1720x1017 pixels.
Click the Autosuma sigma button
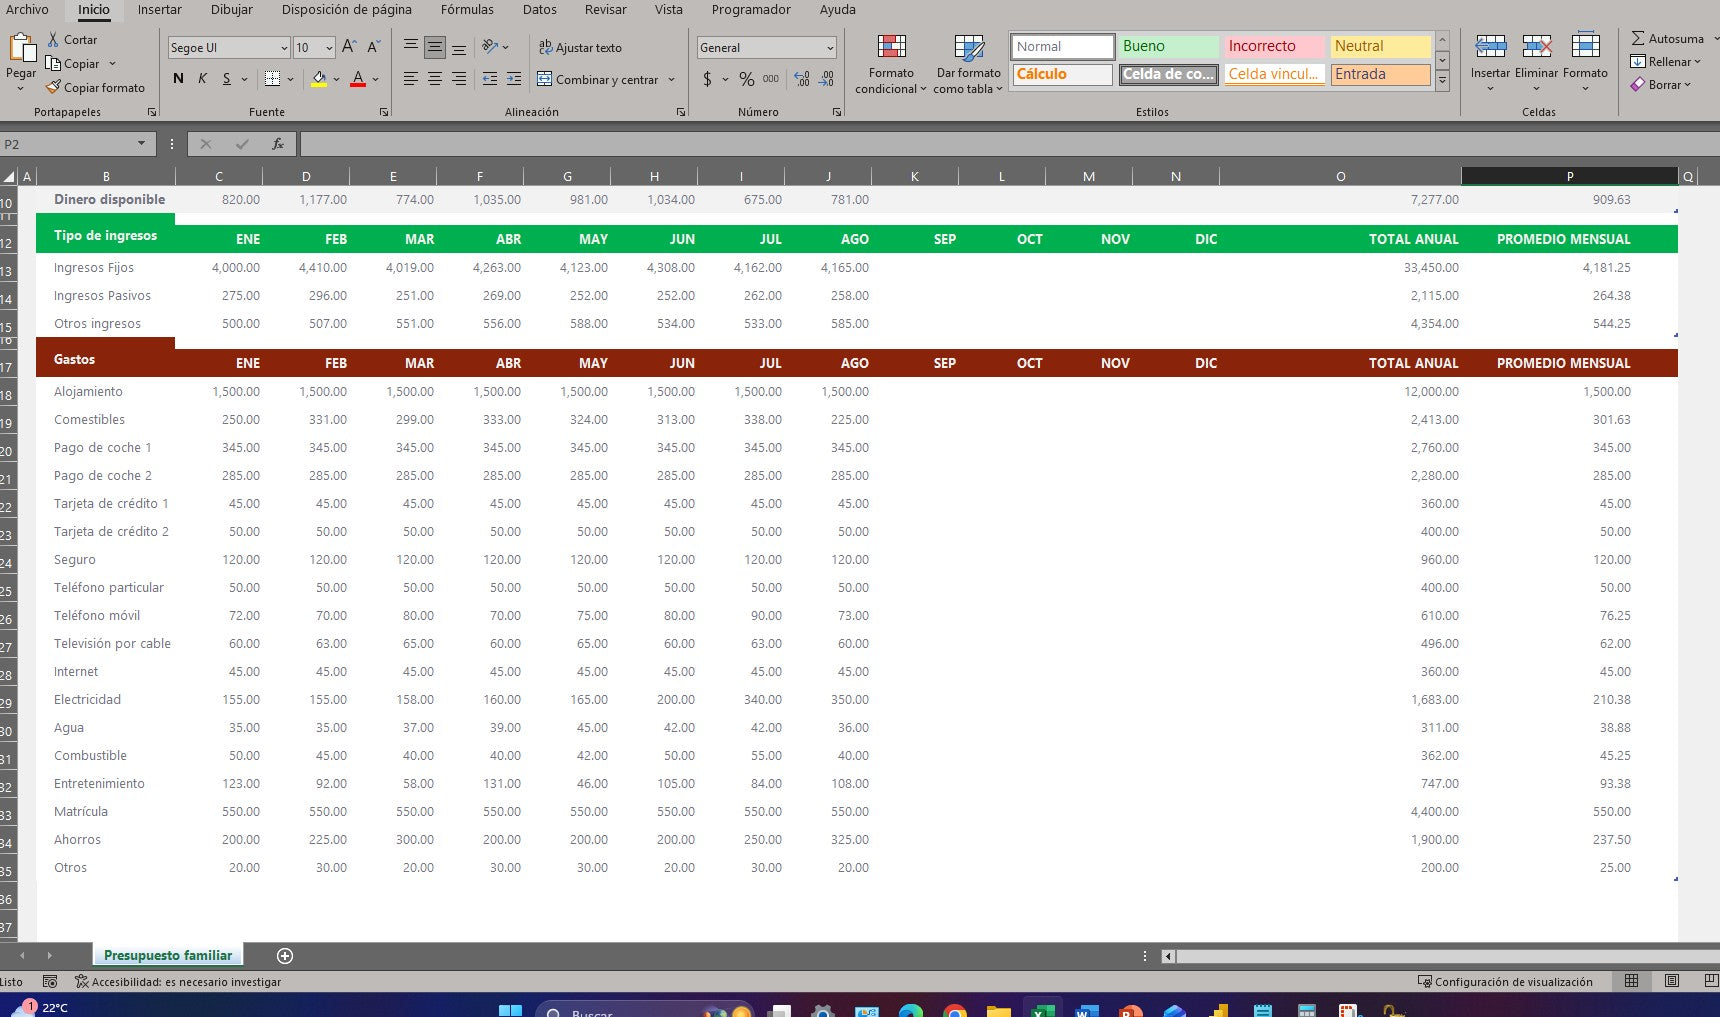coord(1668,38)
